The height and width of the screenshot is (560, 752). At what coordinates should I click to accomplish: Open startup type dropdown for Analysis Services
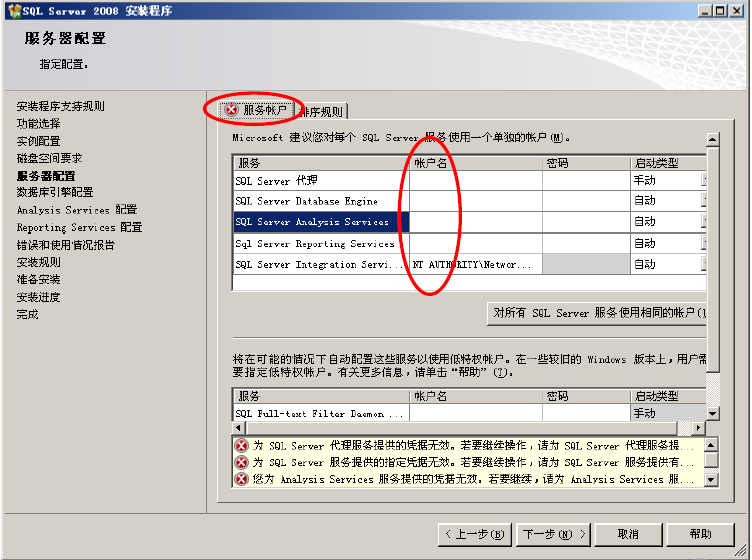(704, 222)
